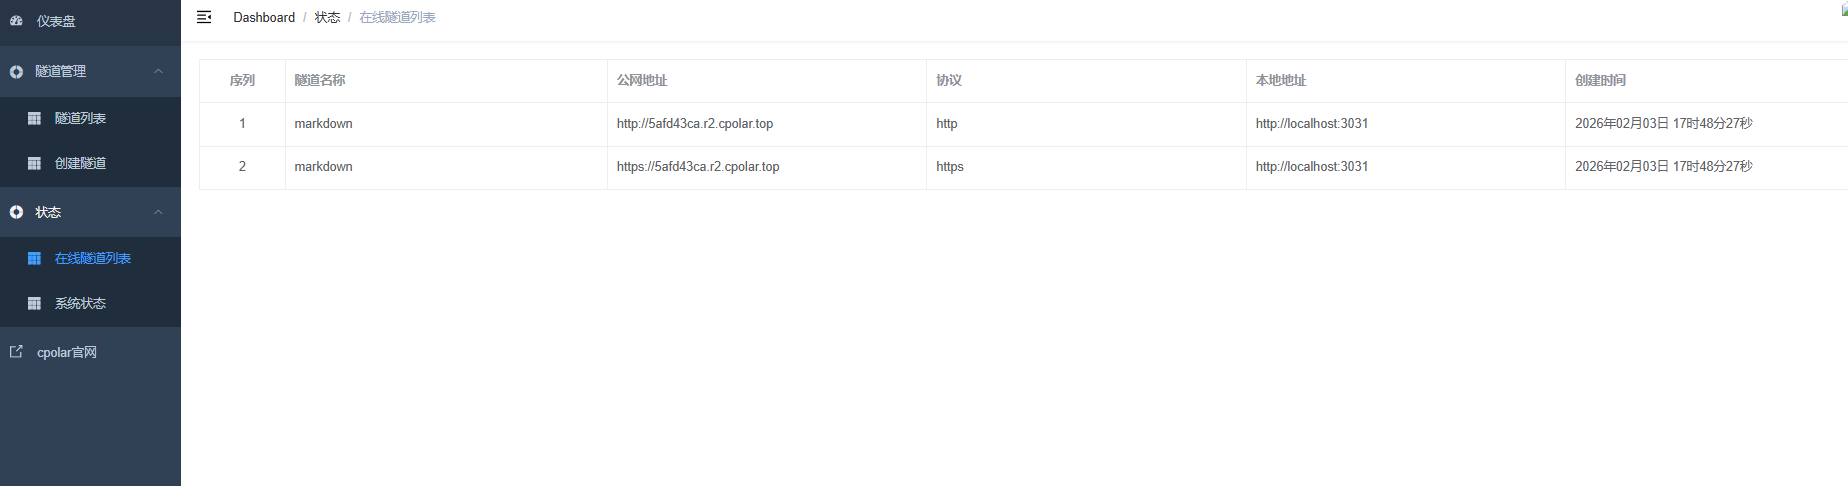The width and height of the screenshot is (1848, 486).
Task: Select 系统状态 from the sidebar
Action: click(x=80, y=303)
